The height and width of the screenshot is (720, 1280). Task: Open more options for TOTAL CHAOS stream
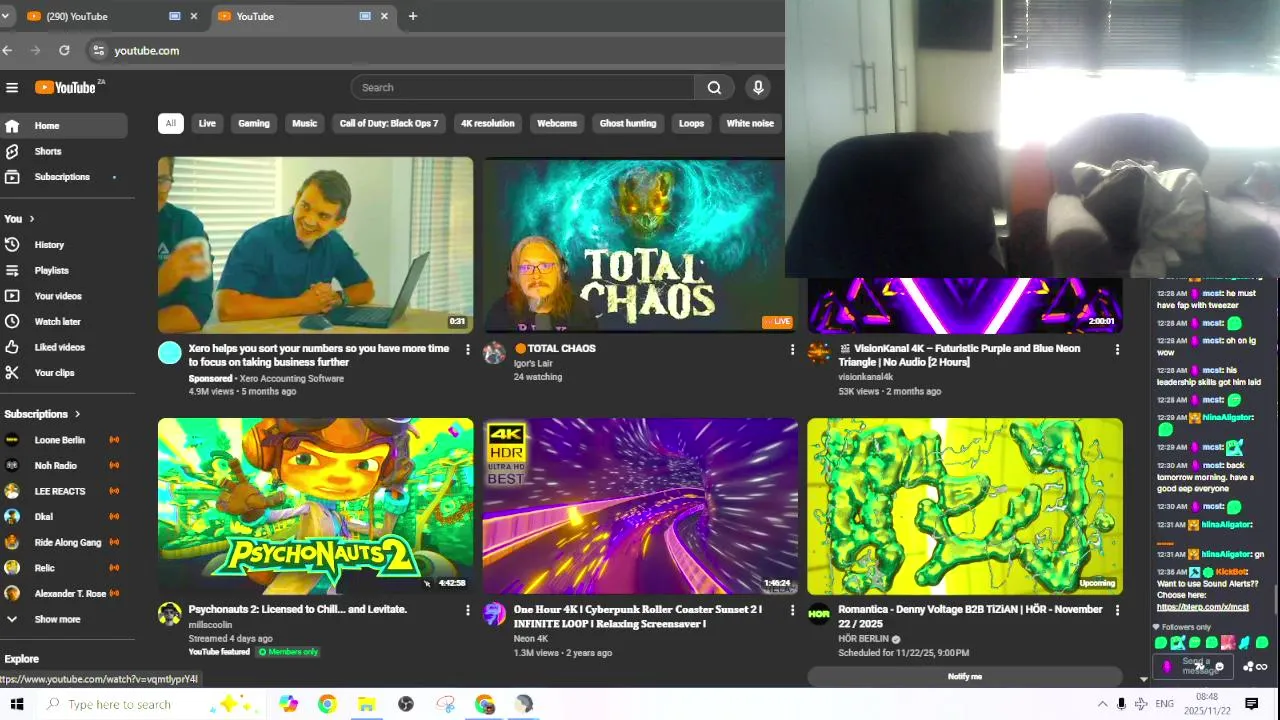pyautogui.click(x=792, y=349)
